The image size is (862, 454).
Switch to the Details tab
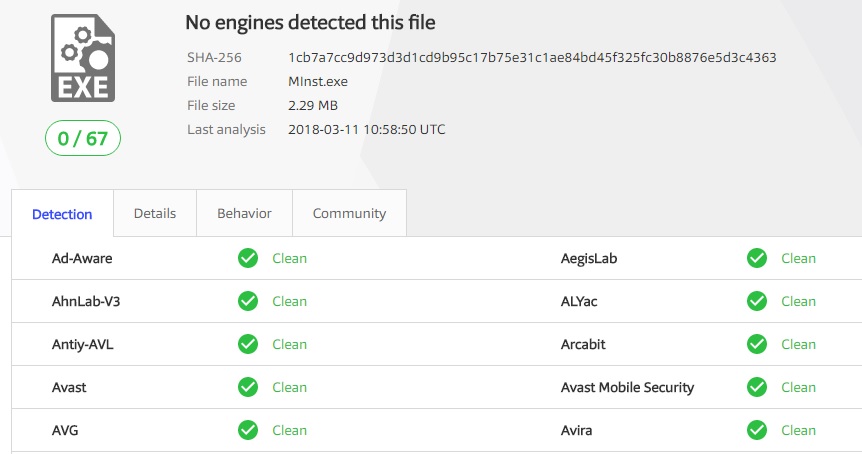[155, 213]
